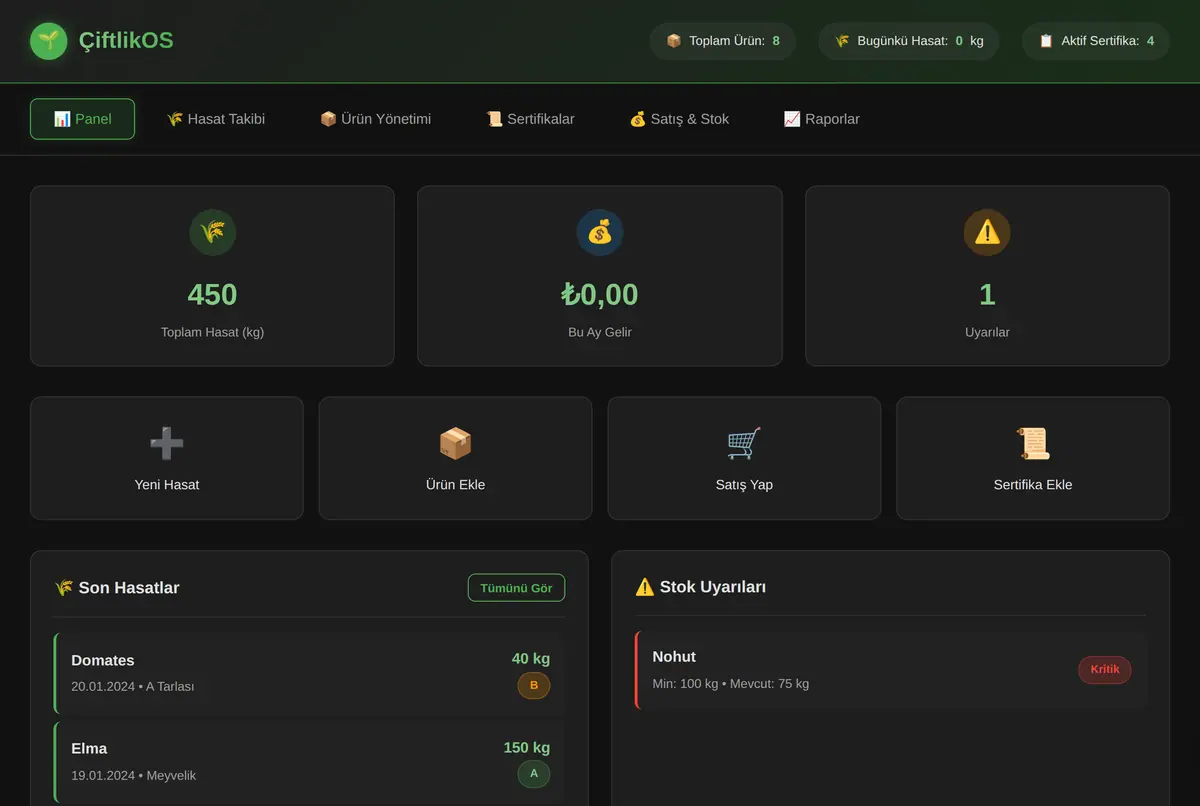Open the Ürün Yönetimi tab

[x=376, y=119]
